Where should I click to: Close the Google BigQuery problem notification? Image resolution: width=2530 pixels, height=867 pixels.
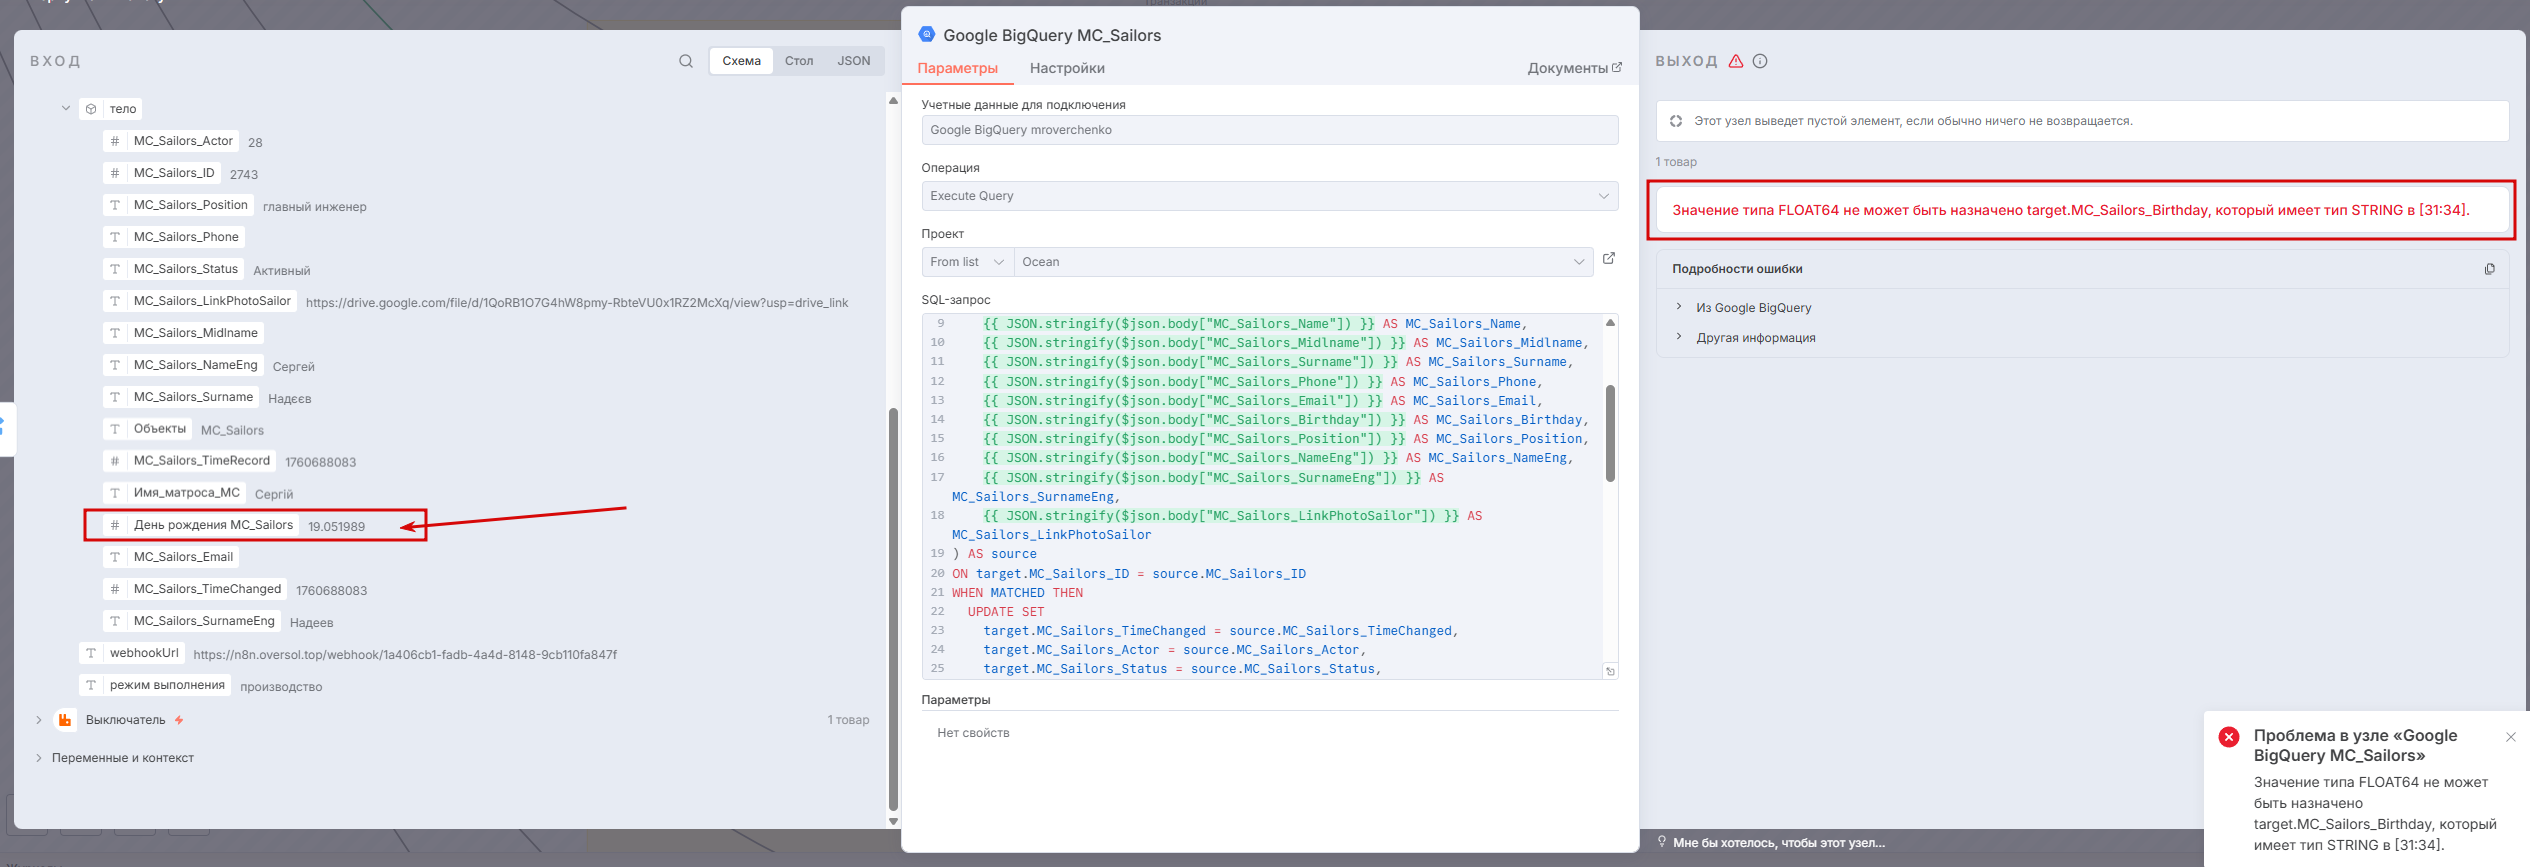2510,737
